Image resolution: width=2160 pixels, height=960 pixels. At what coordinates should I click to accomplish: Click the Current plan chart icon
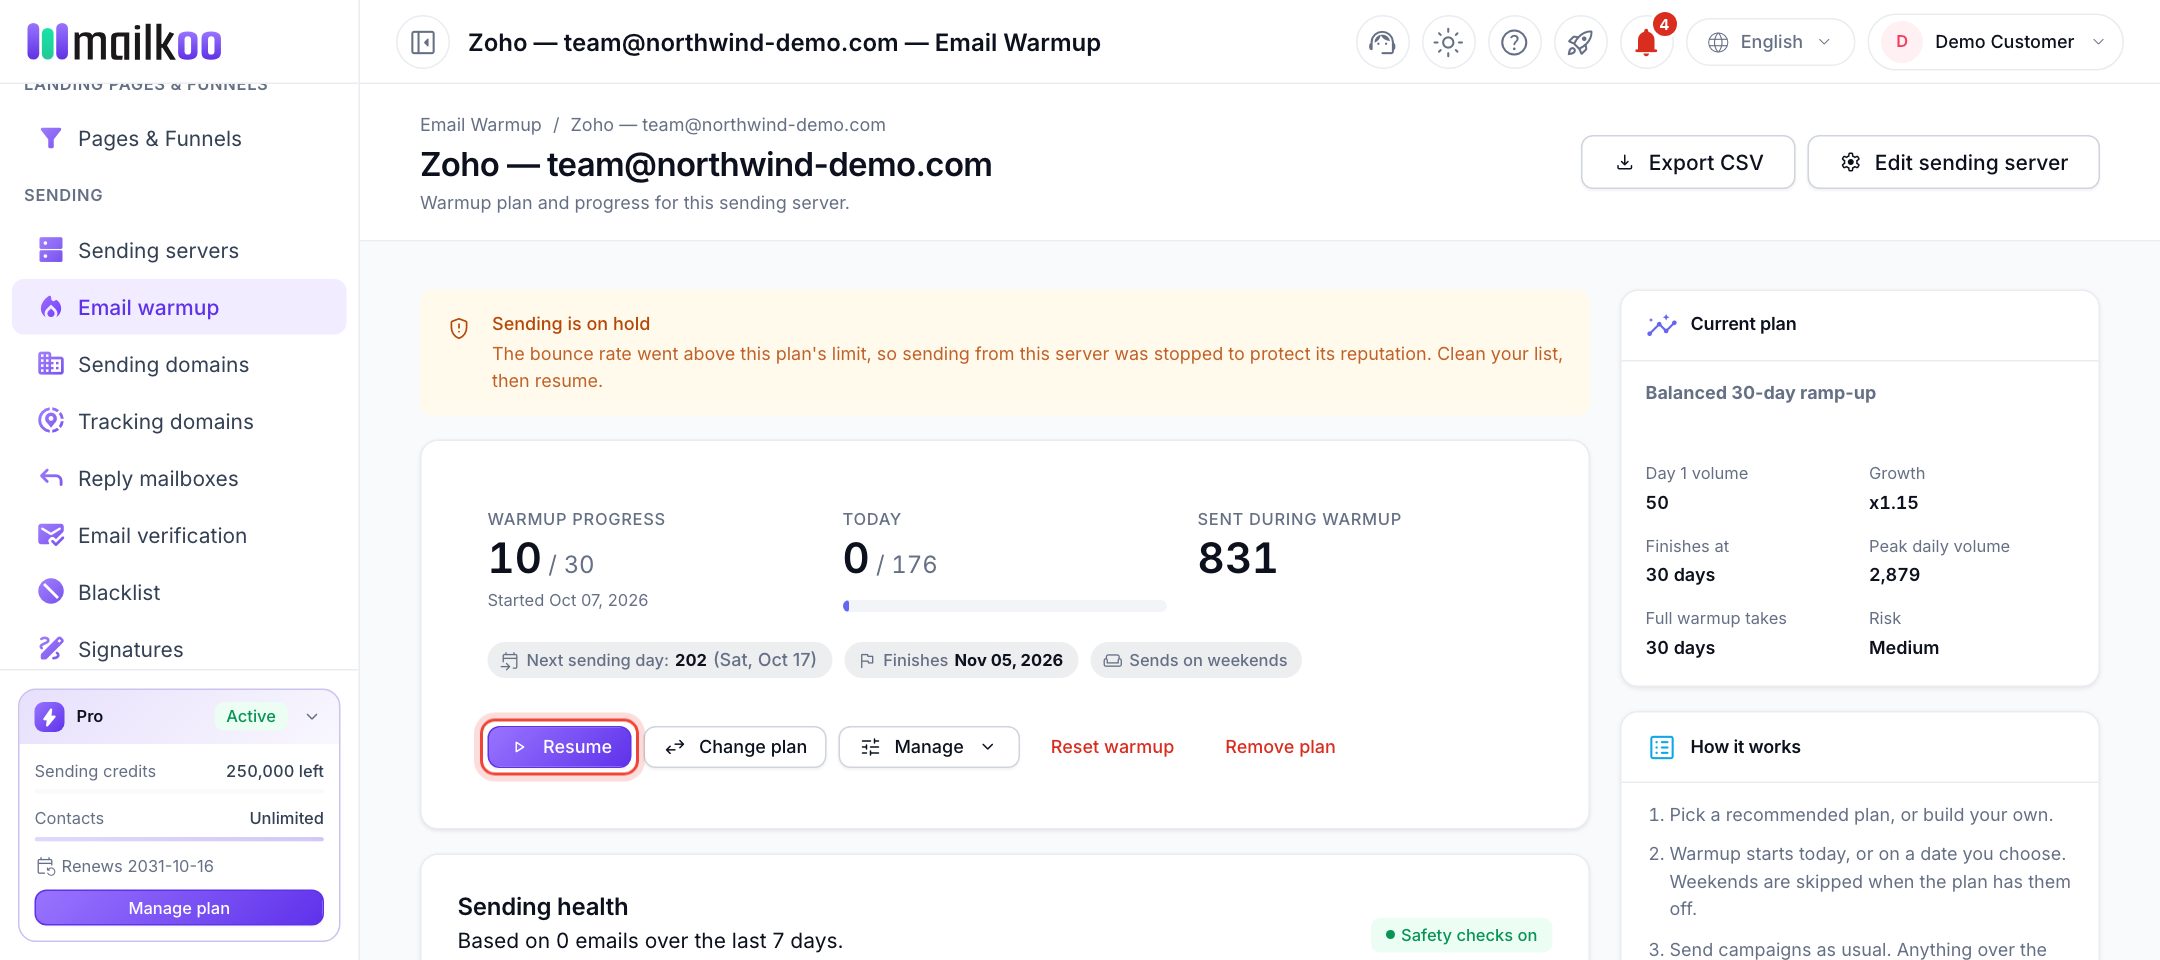tap(1661, 325)
